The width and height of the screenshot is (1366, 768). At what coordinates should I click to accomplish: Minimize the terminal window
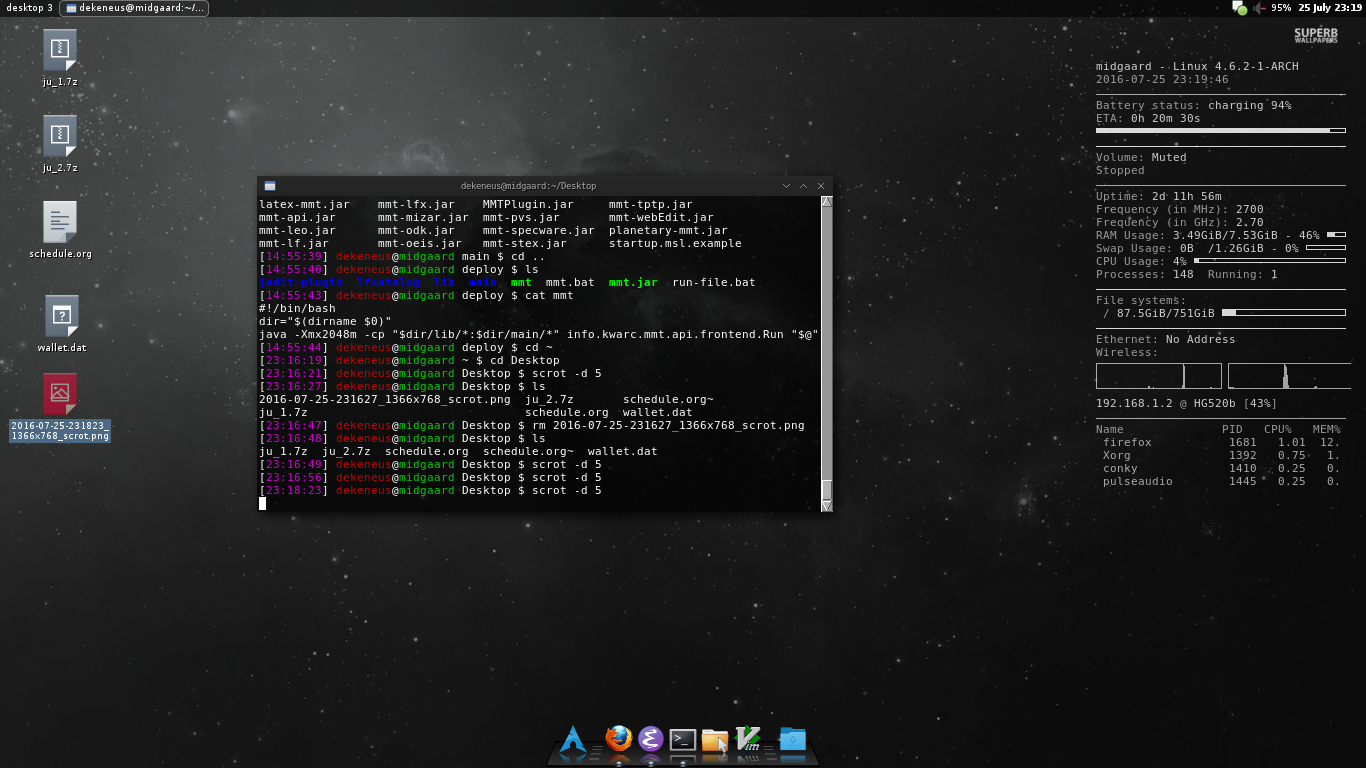pos(786,186)
